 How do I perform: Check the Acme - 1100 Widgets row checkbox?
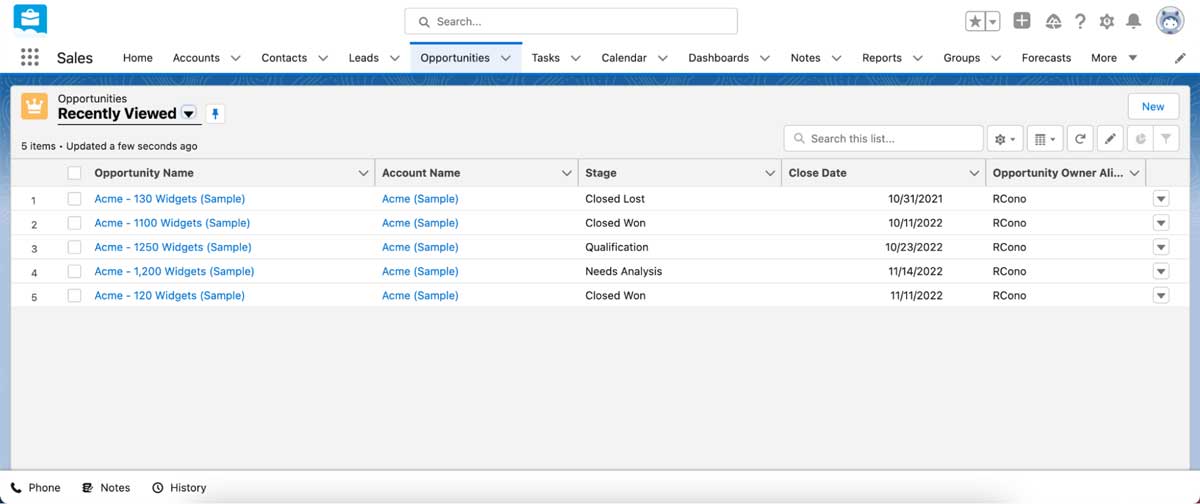click(74, 223)
